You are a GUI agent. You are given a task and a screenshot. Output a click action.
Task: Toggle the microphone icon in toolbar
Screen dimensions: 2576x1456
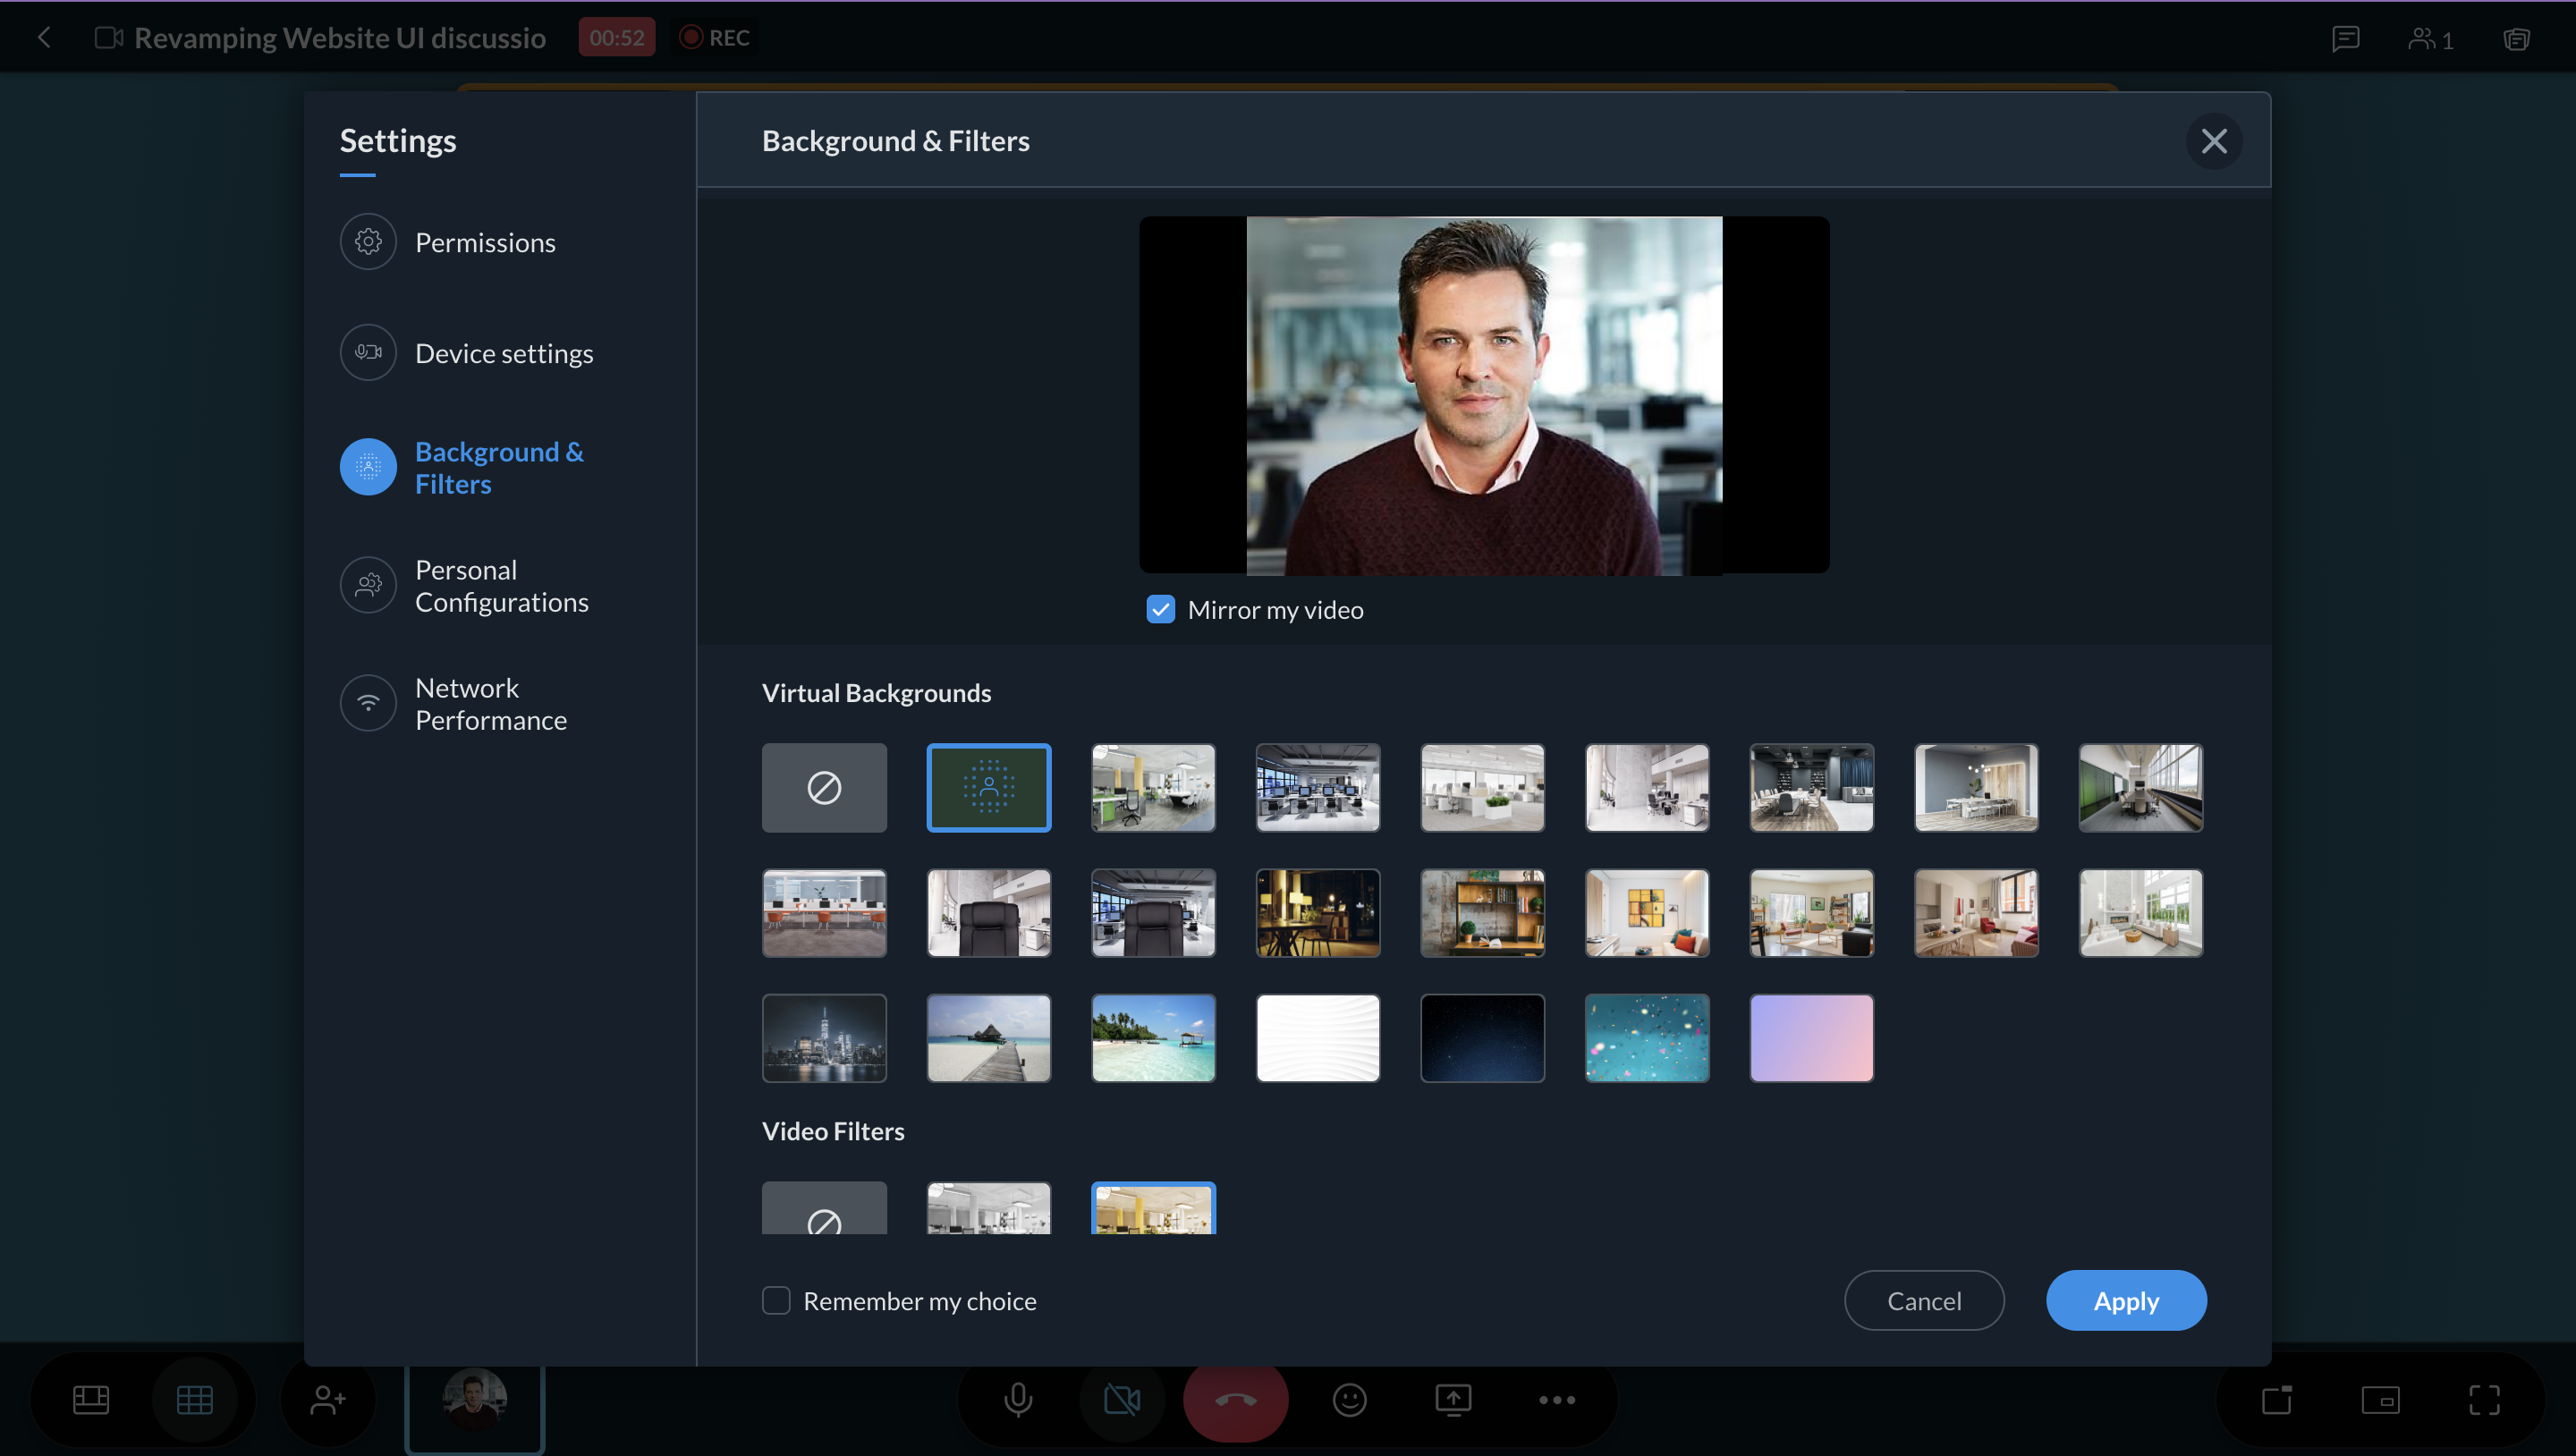point(1018,1399)
